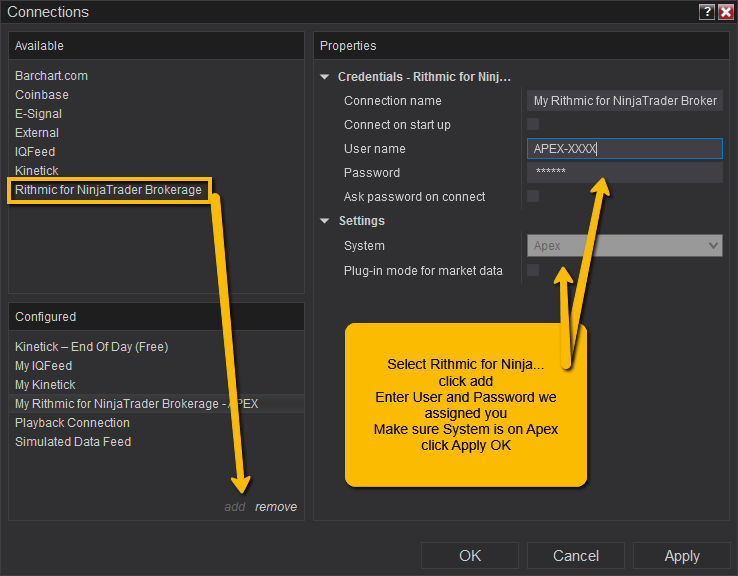738x576 pixels.
Task: Click the User name input field
Action: (x=625, y=149)
